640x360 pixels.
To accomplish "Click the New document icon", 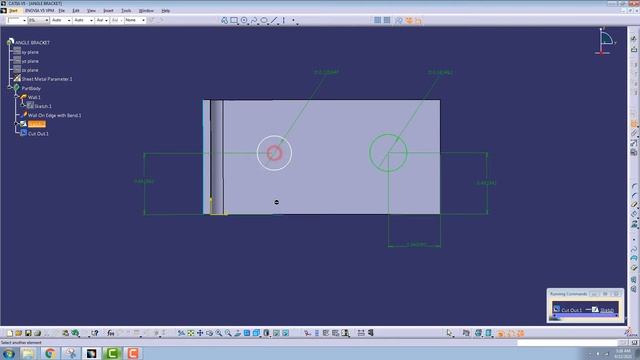I will click(x=10, y=333).
